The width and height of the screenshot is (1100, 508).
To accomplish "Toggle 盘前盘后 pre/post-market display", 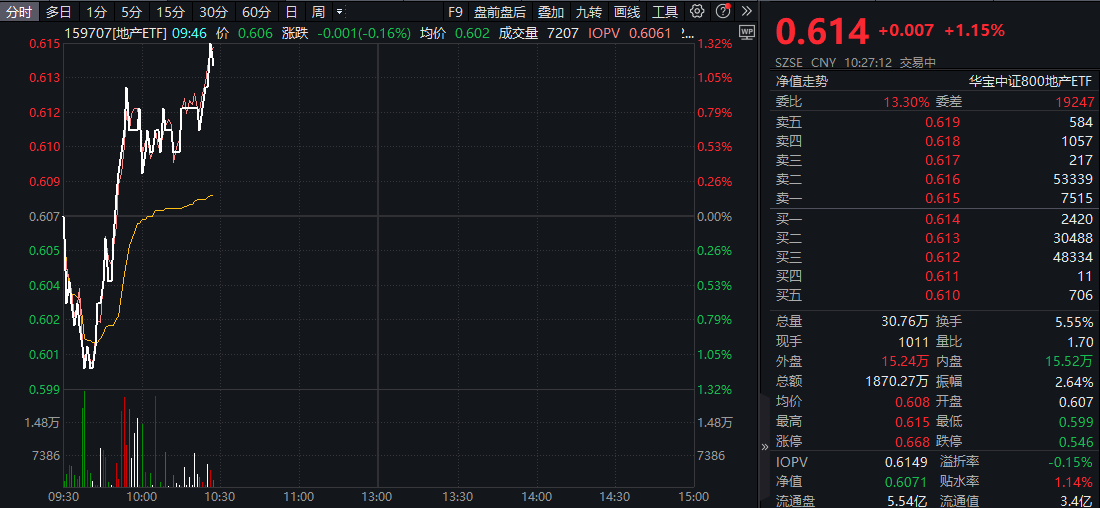I will (x=500, y=12).
